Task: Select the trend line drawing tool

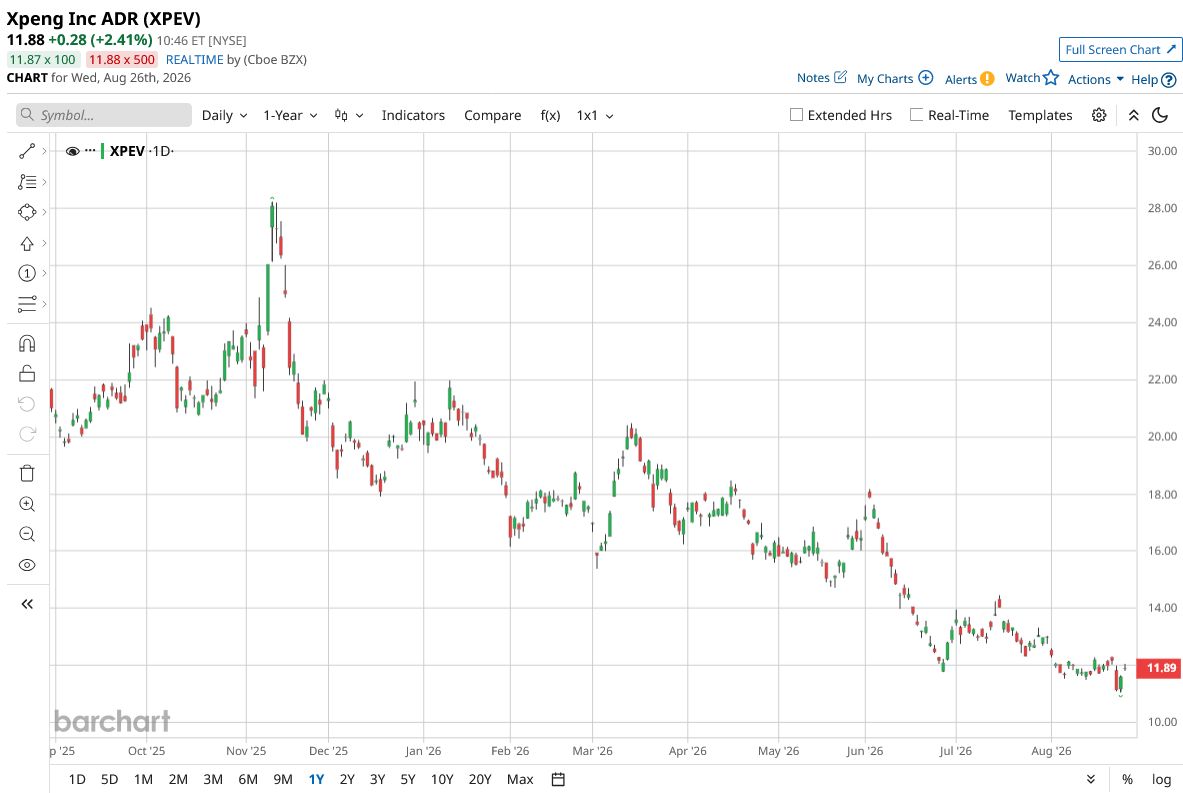Action: click(27, 151)
